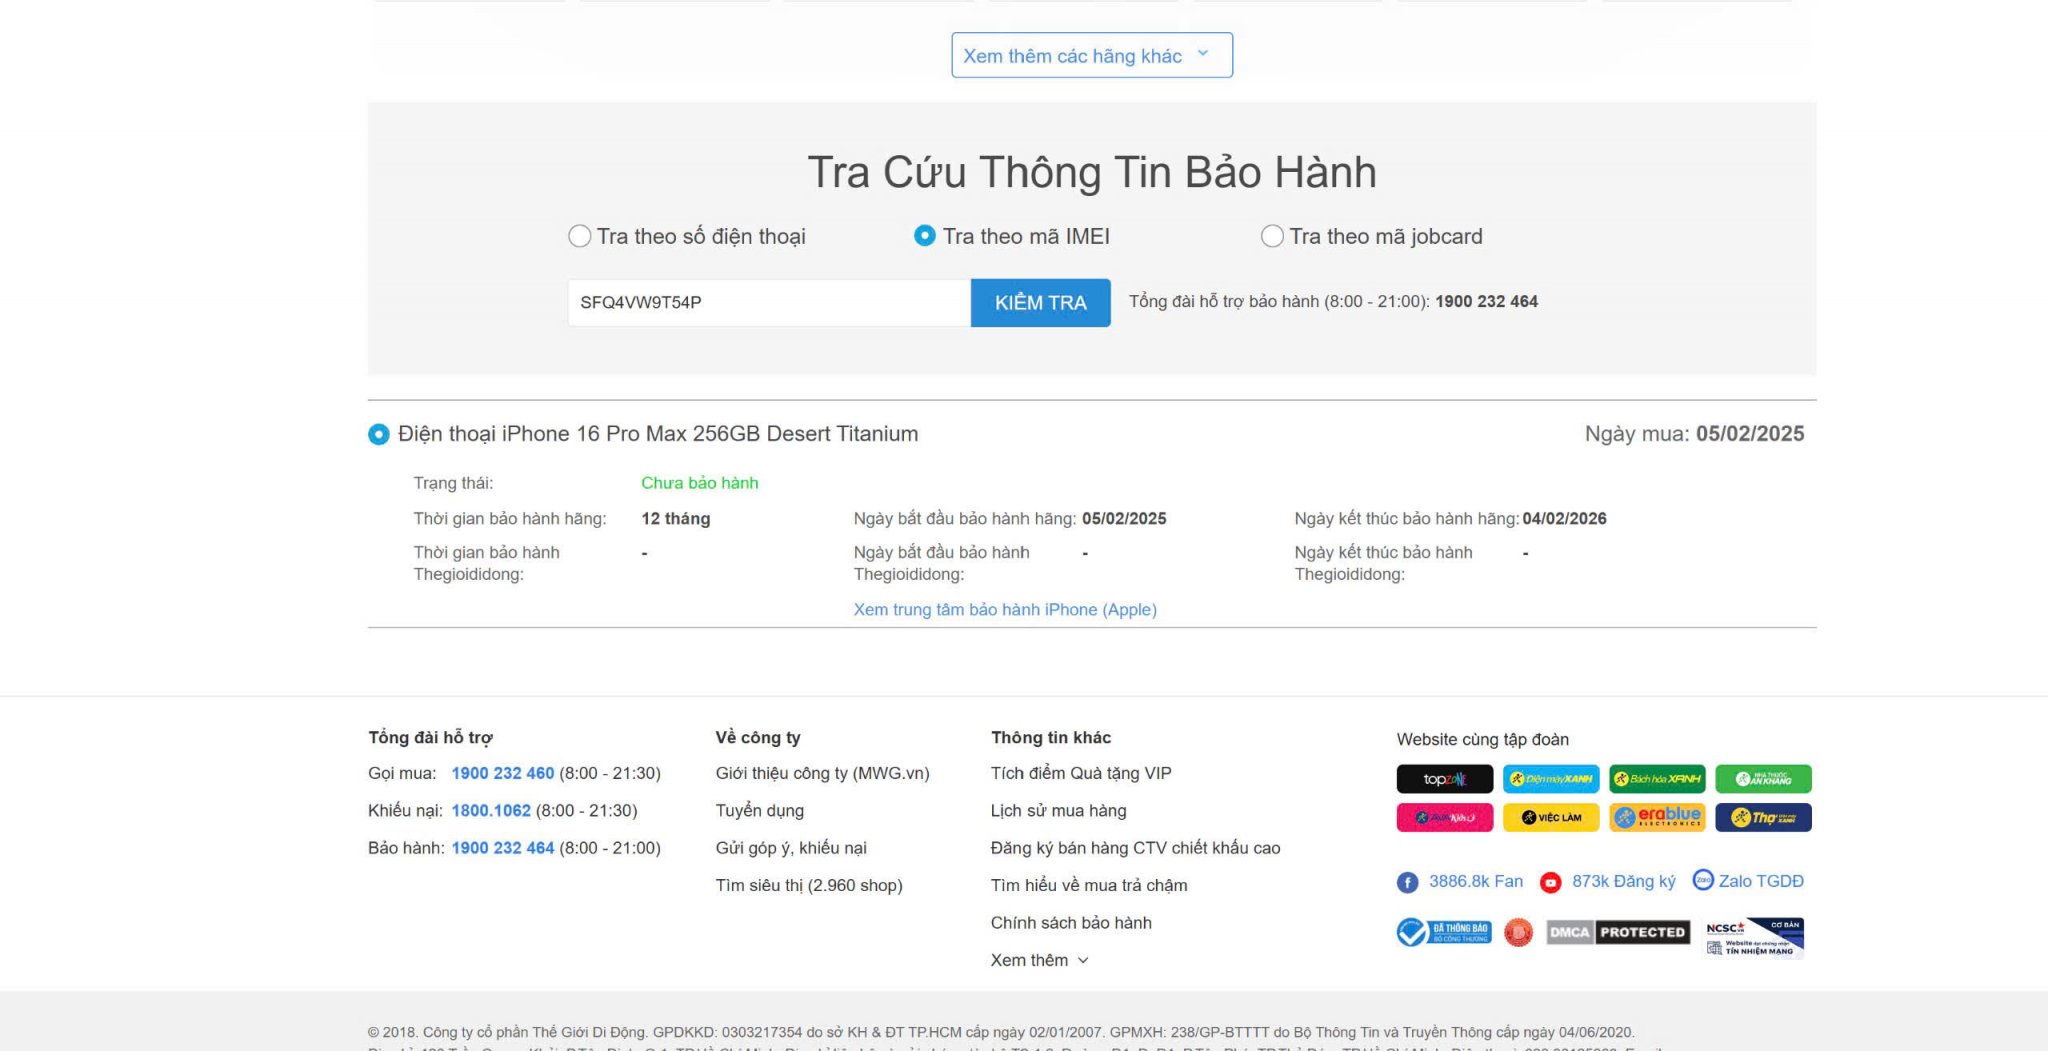Viewport: 2048px width, 1051px height.
Task: Open the Erablue Electronics logo
Action: [1657, 817]
